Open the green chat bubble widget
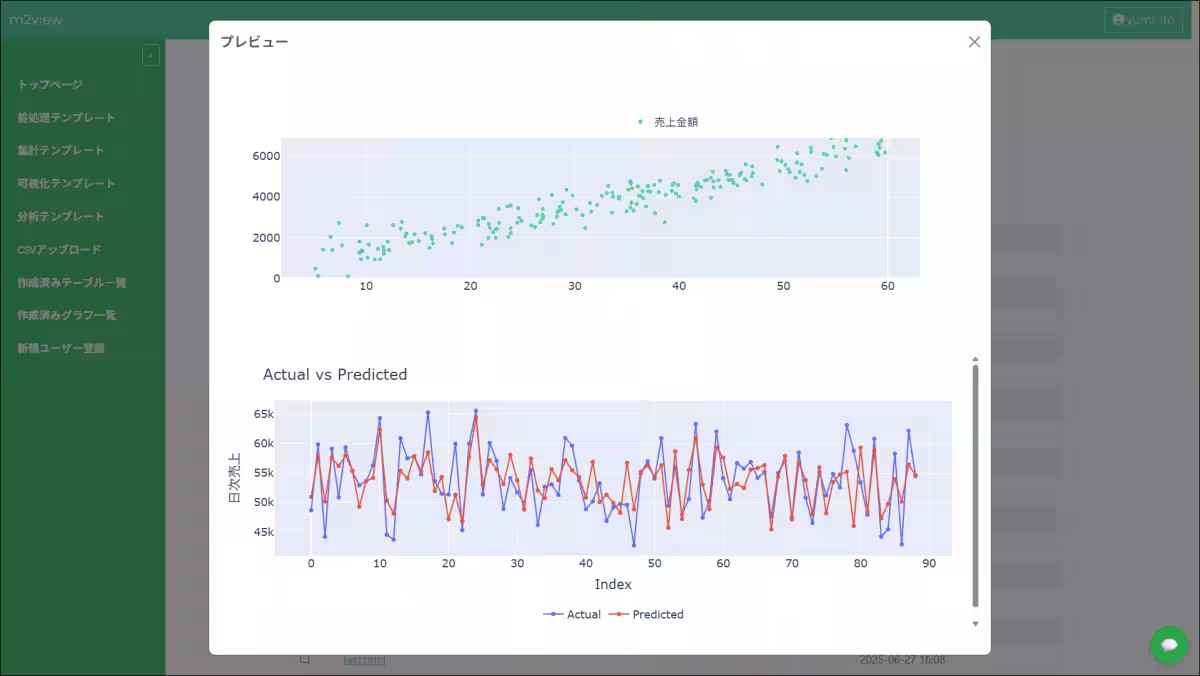Screen dimensions: 1200x676 [1168, 645]
